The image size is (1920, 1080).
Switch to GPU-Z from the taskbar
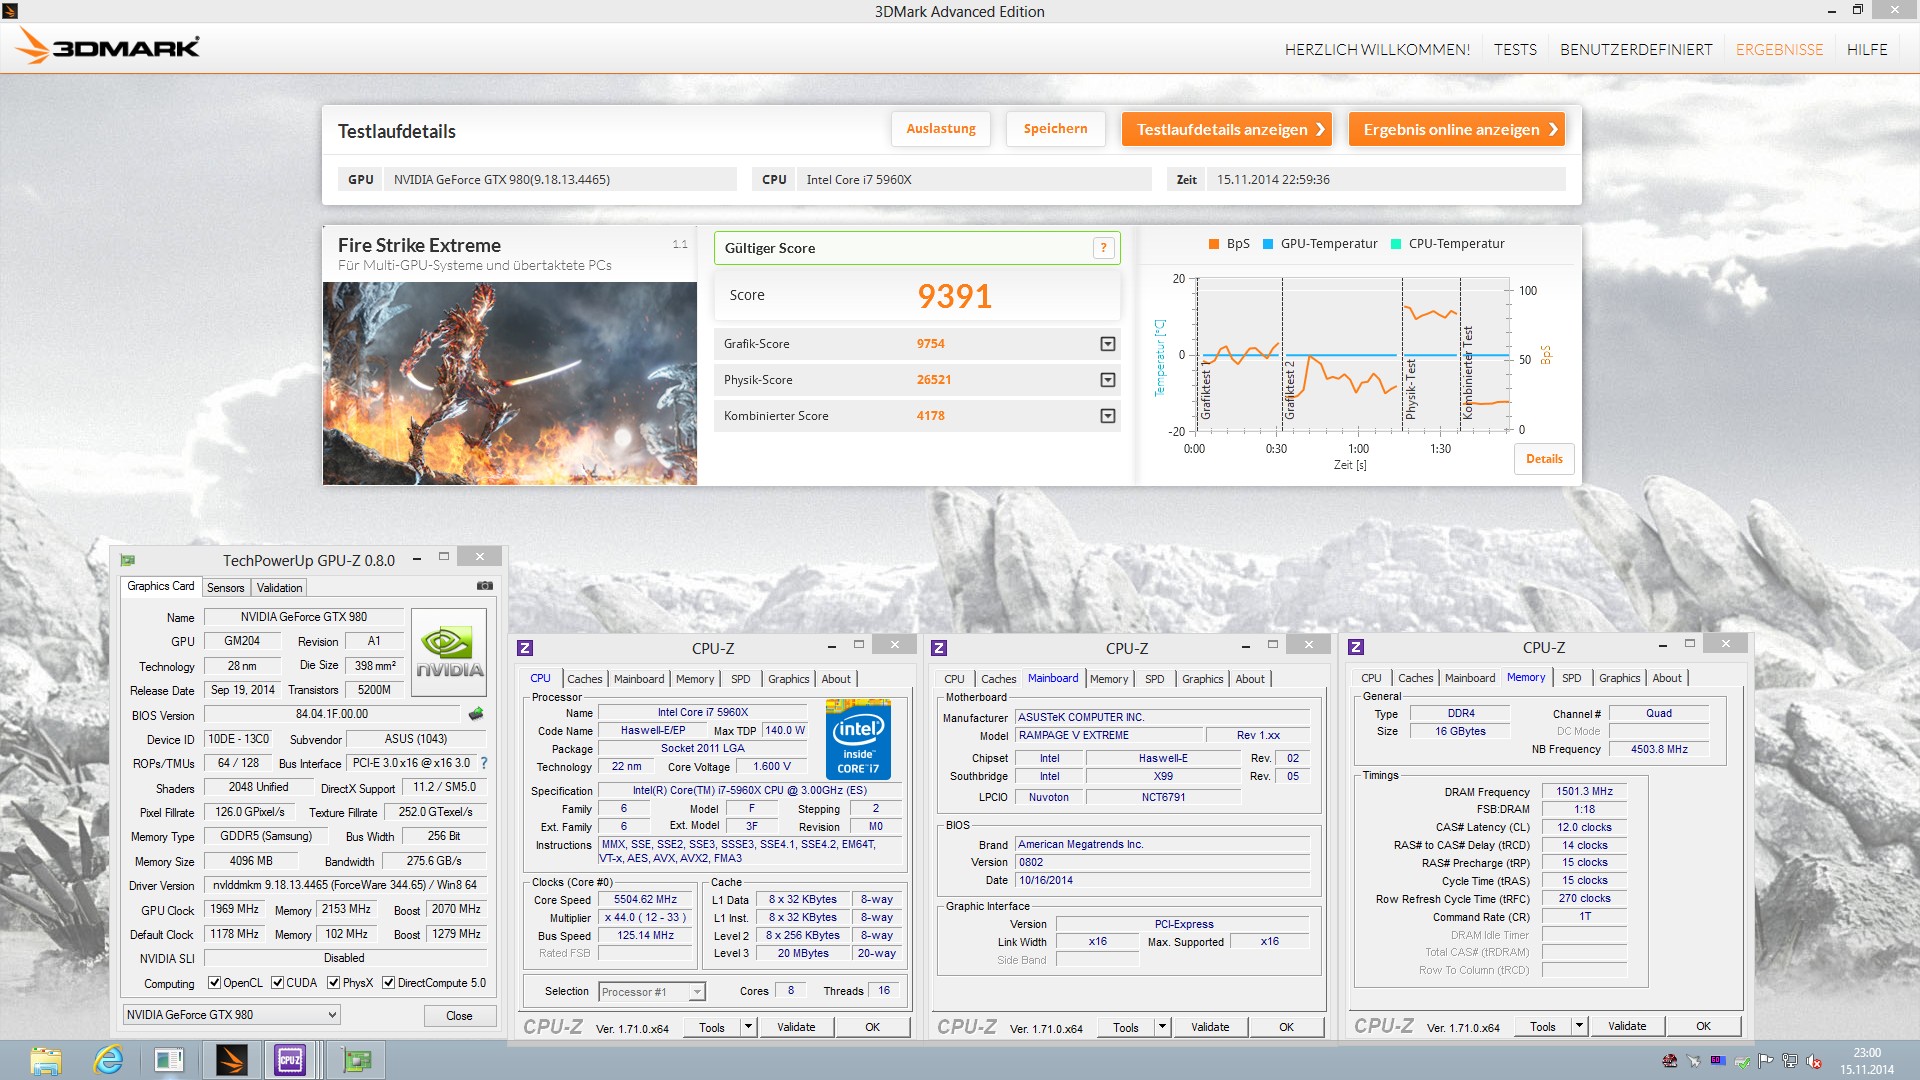(x=356, y=1060)
